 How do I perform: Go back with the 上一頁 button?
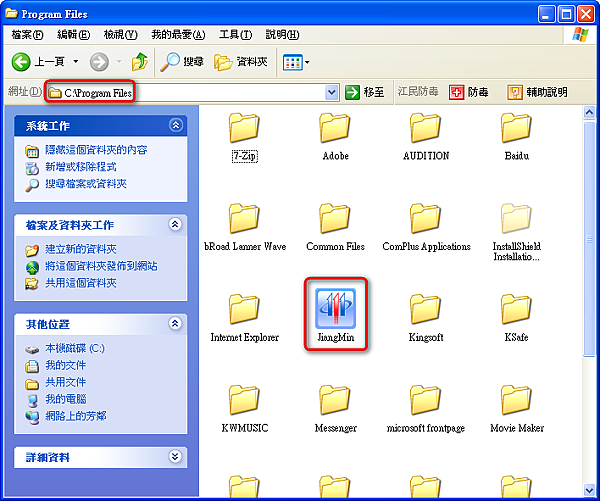coord(38,62)
